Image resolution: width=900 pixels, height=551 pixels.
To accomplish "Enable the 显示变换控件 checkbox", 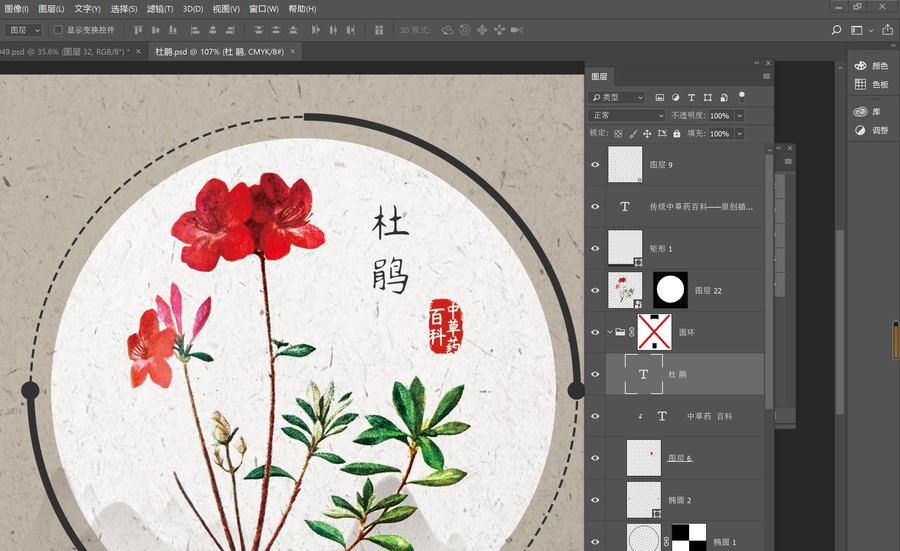I will click(x=58, y=30).
